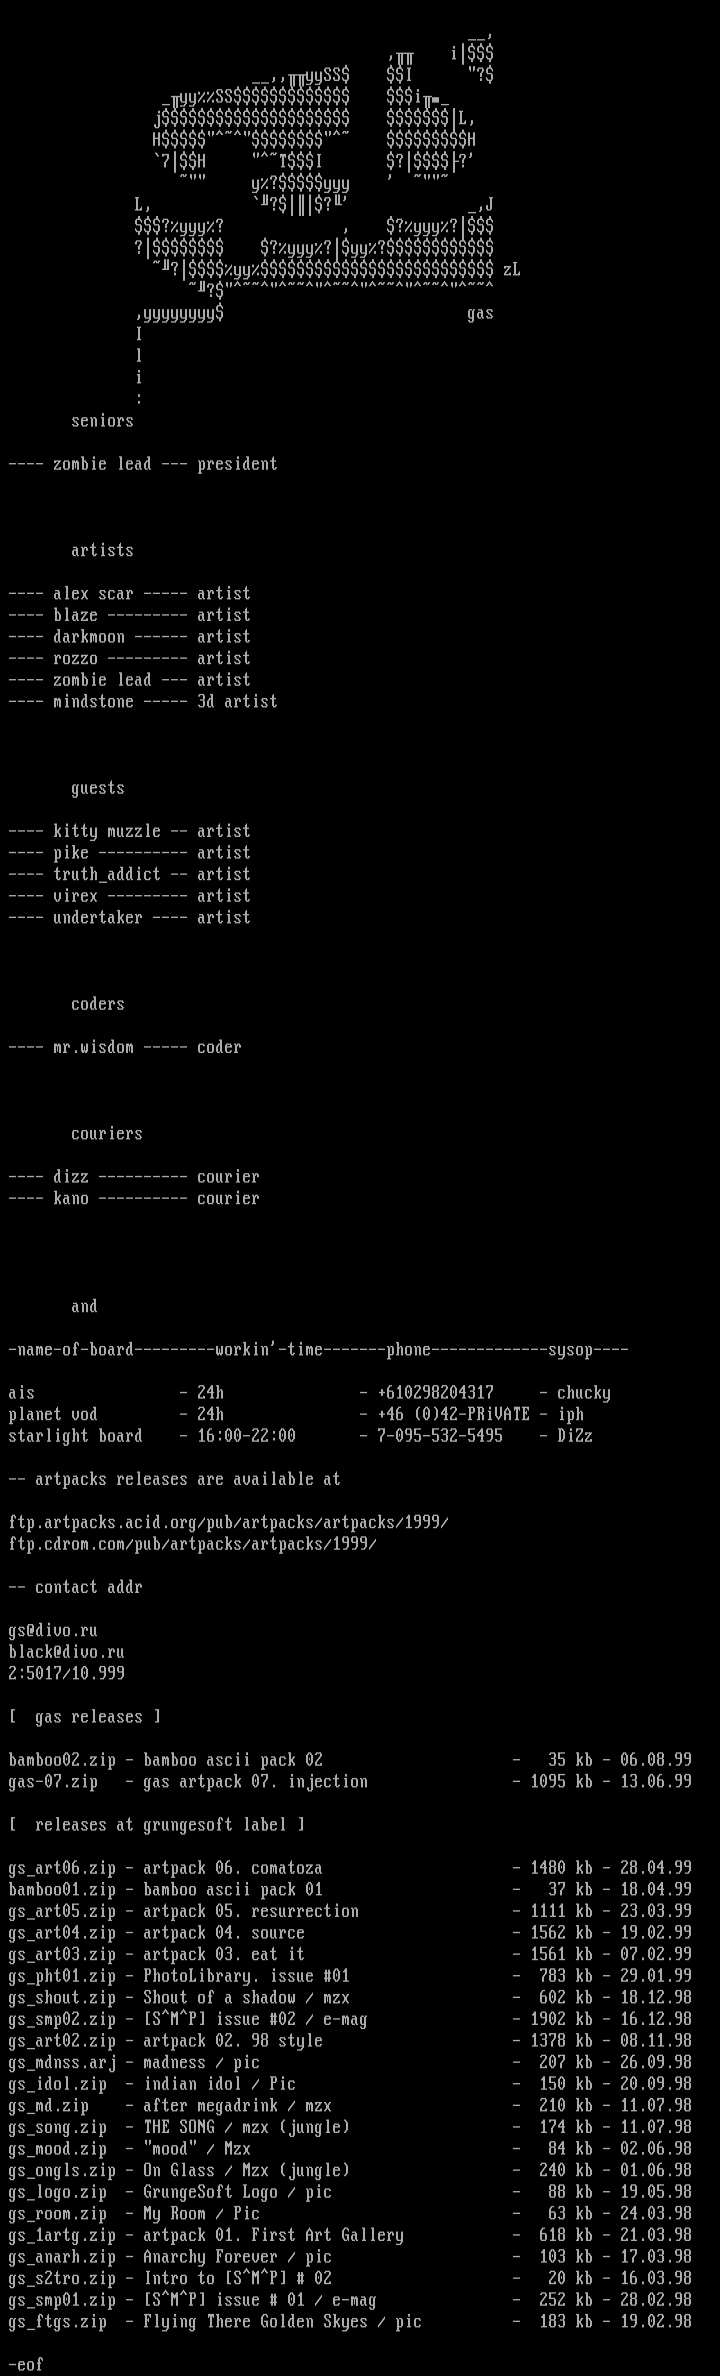This screenshot has width=720, height=2376.
Task: Select gs_mdnss.arj madness pic entry
Action: tap(350, 2062)
